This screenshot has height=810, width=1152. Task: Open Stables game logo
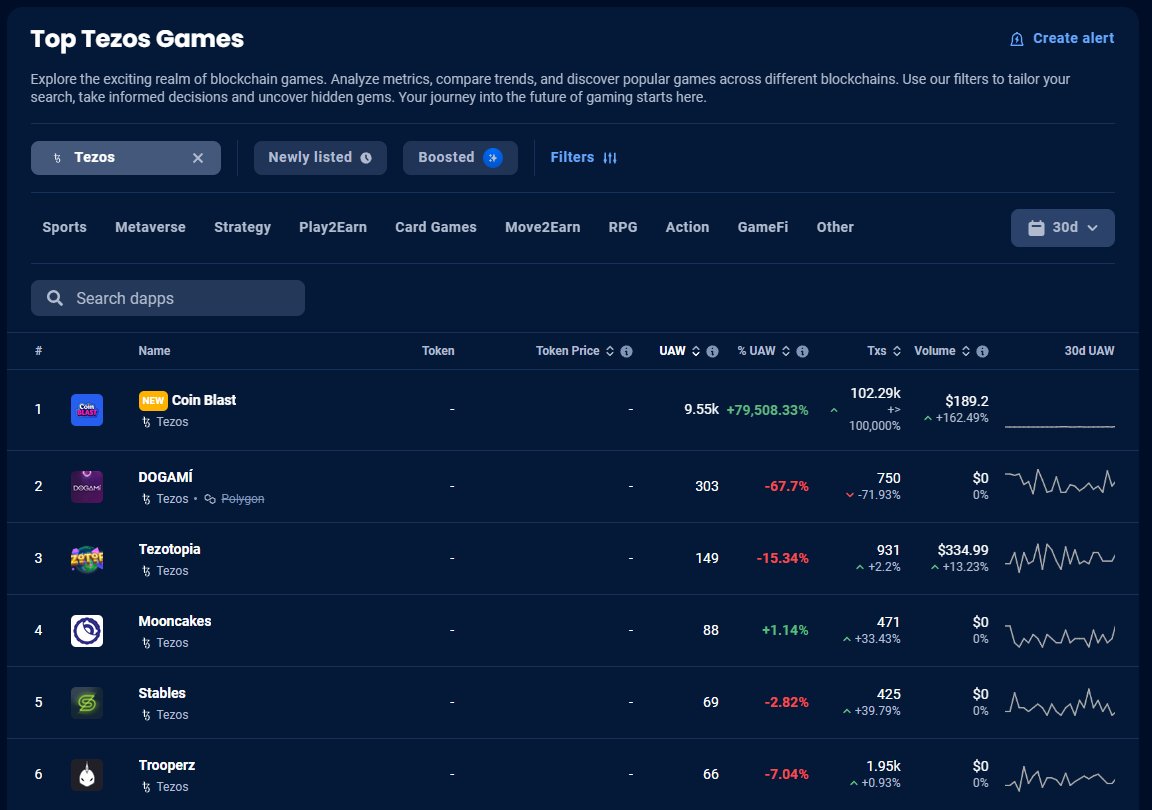[x=87, y=703]
